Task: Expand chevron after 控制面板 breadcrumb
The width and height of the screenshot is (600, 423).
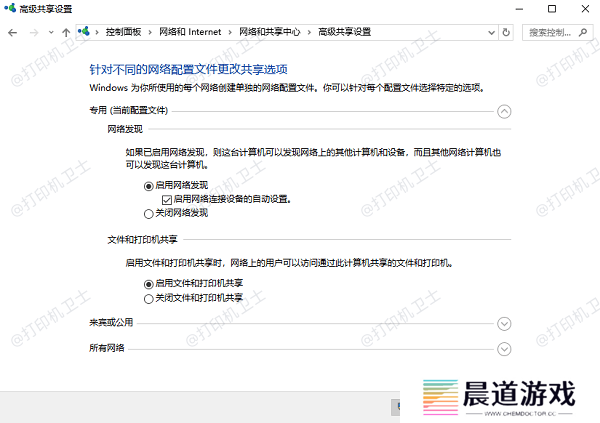Action: click(x=150, y=33)
